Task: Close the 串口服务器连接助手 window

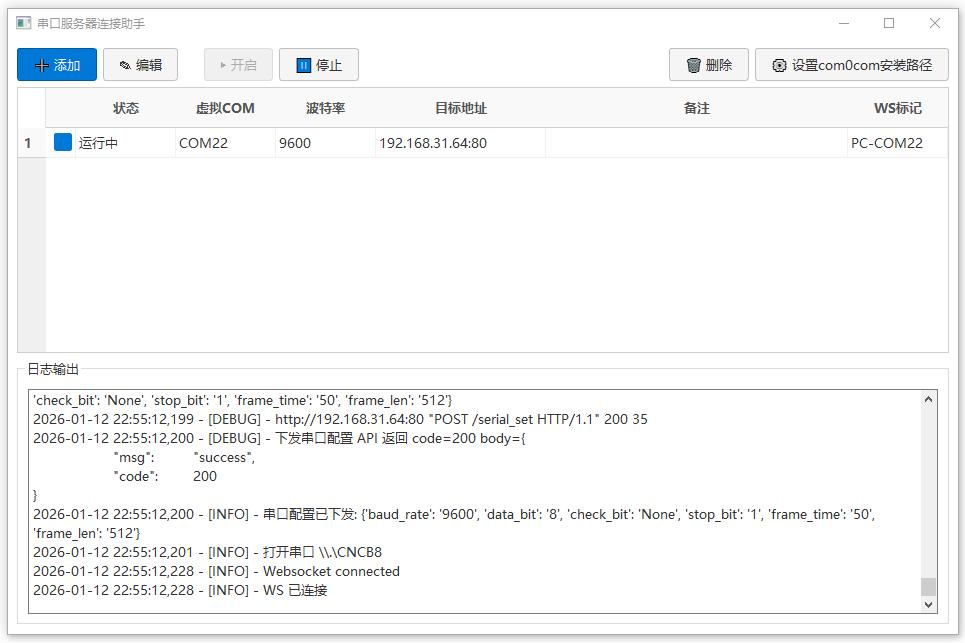Action: coord(934,23)
